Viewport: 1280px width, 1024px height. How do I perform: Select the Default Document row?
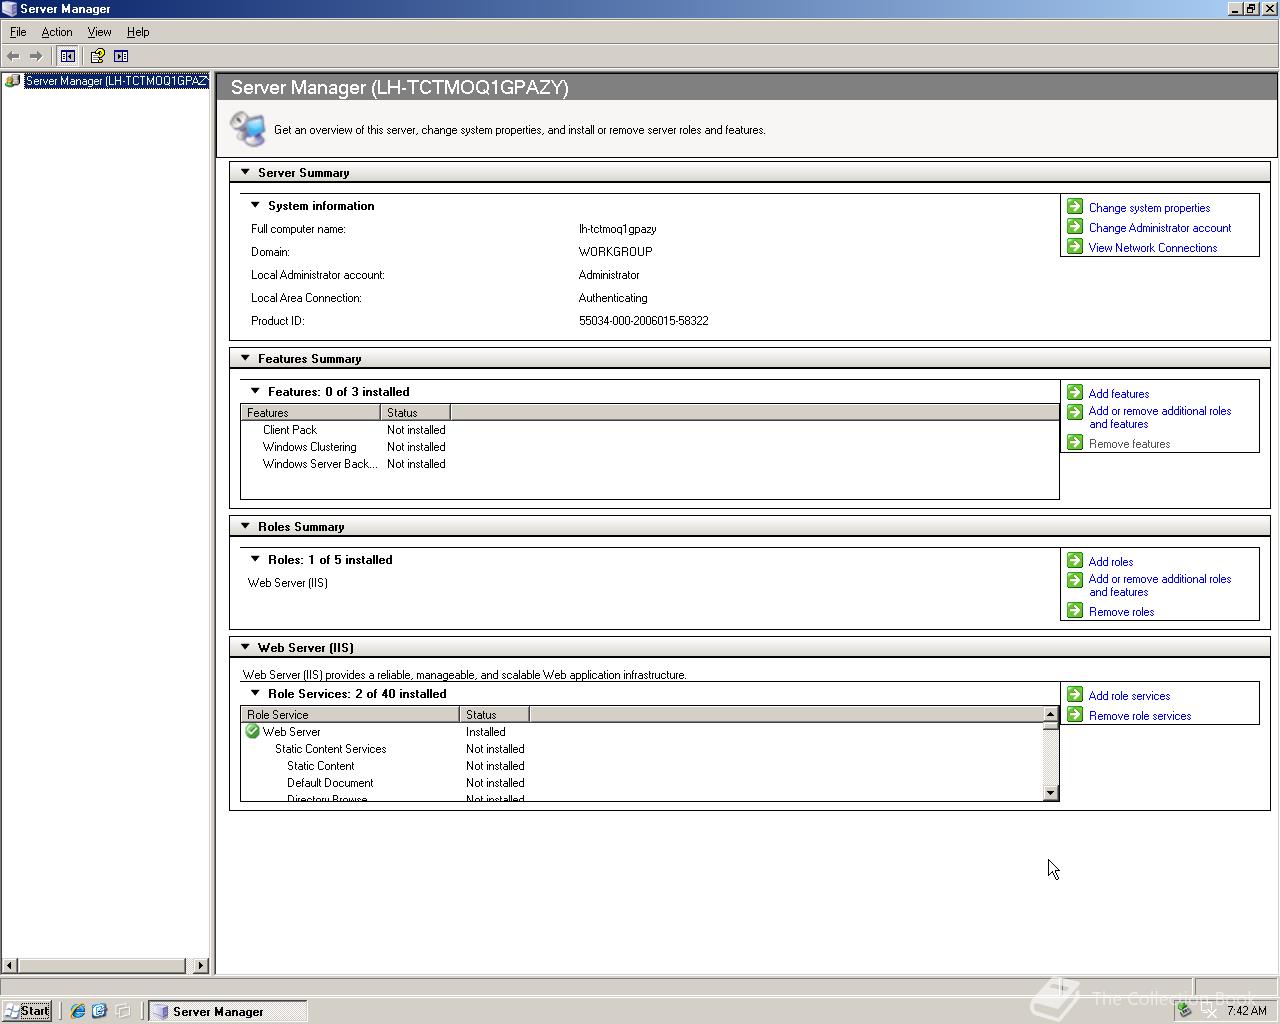642,783
